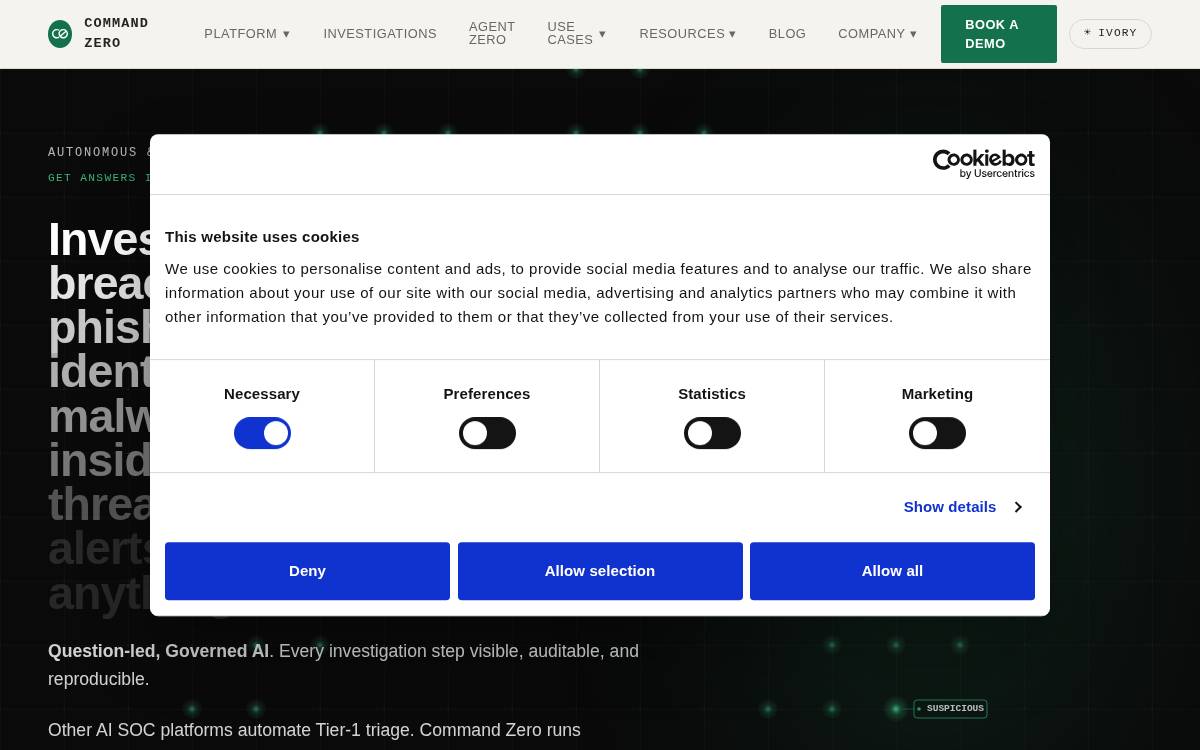Screen dimensions: 1200x750
Task: Click the 'This website uses cookies' heading
Action: point(262,237)
